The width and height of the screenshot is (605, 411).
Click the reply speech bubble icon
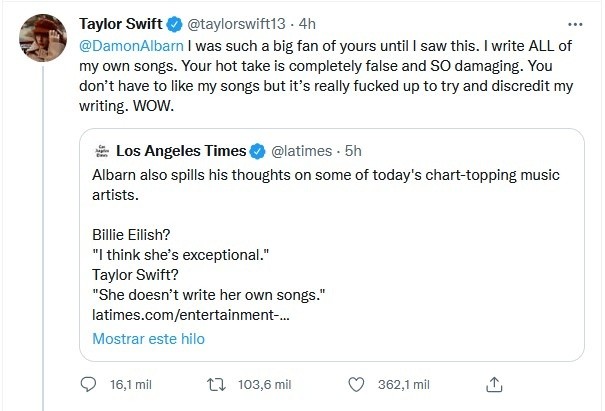click(89, 383)
